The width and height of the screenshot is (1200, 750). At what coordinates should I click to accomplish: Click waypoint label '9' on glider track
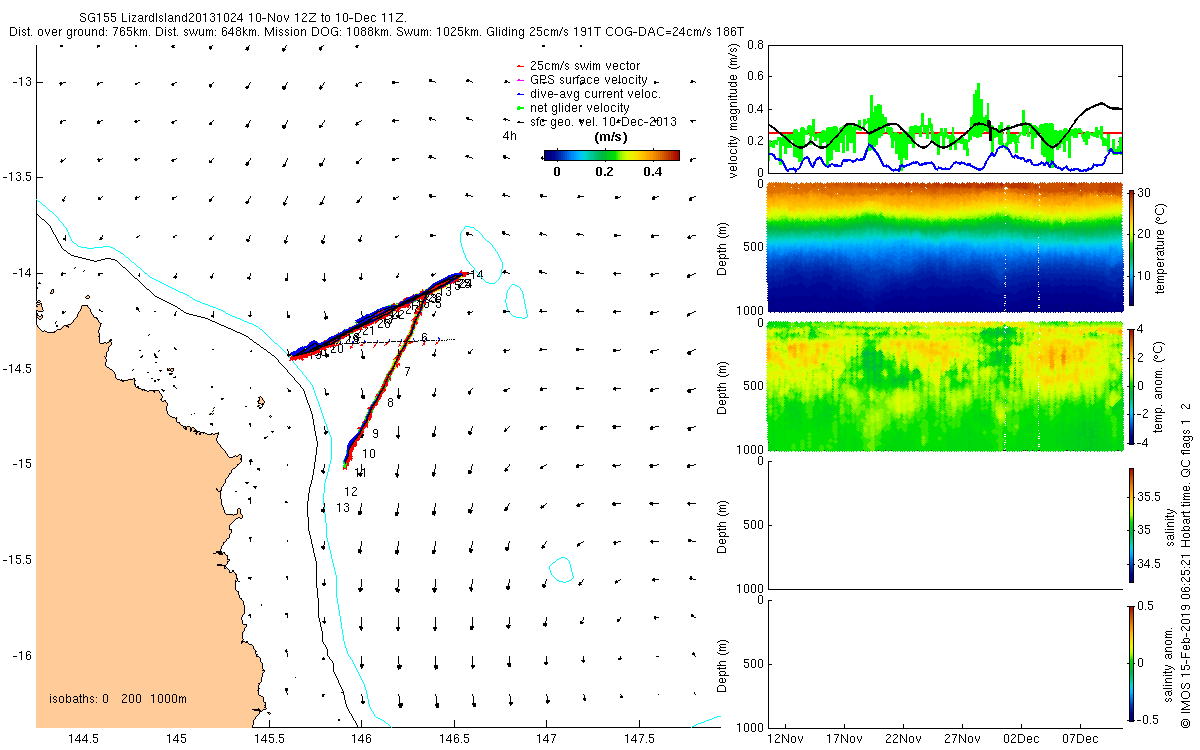(x=375, y=434)
